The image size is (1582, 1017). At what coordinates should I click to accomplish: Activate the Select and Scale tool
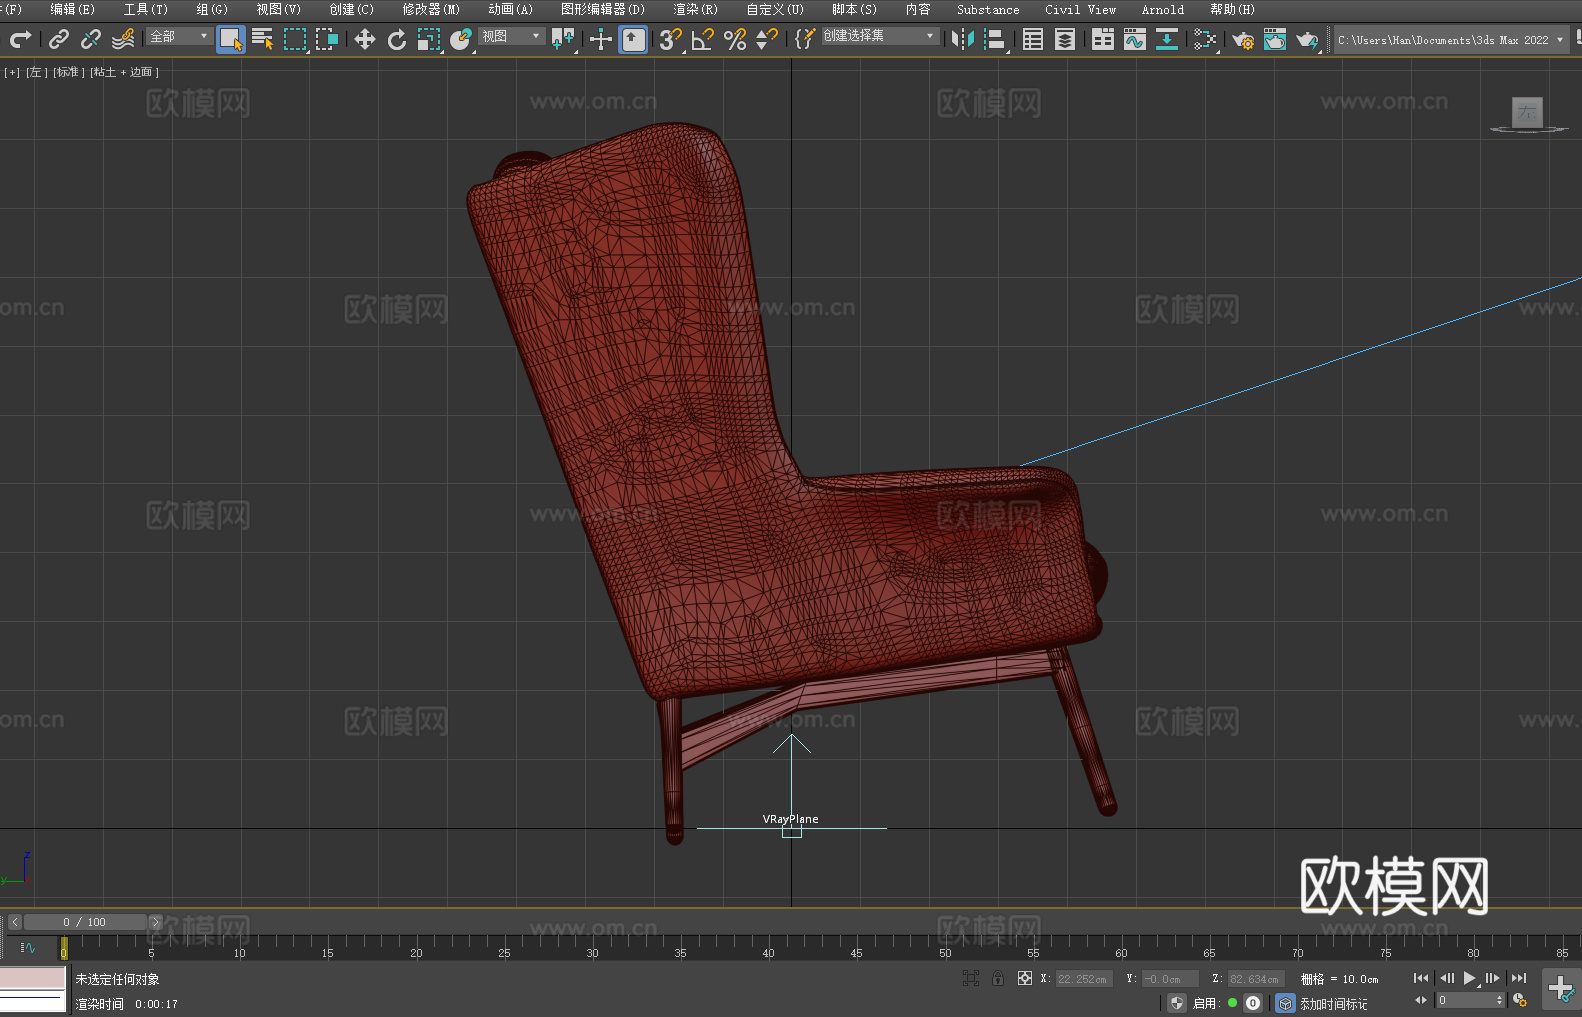pos(429,39)
